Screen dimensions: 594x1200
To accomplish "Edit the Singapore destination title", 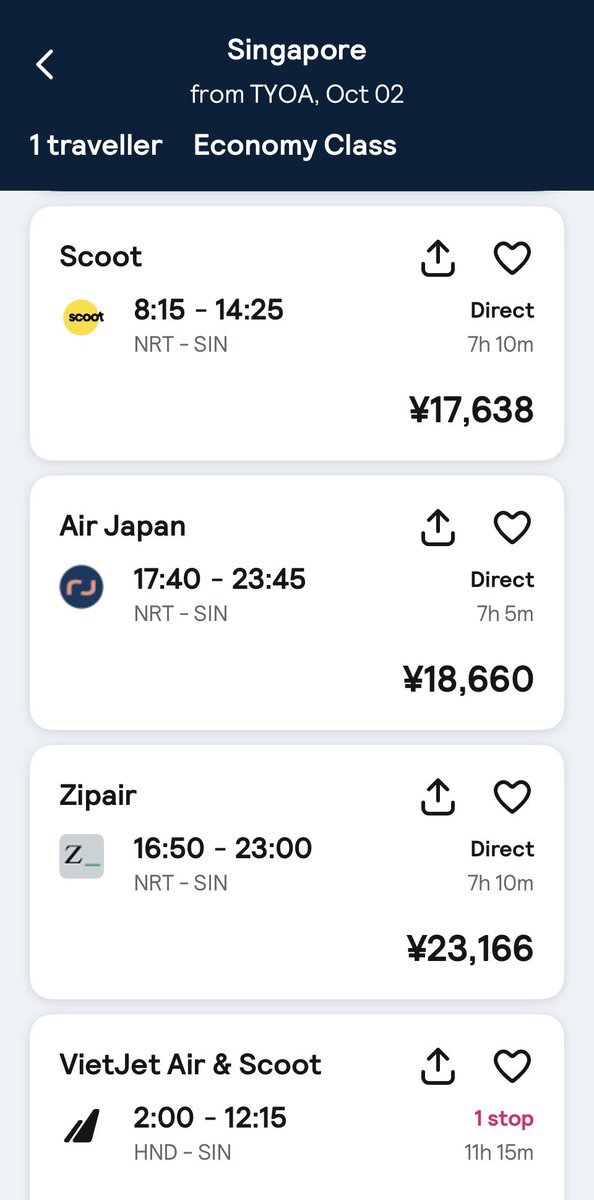I will tap(297, 50).
